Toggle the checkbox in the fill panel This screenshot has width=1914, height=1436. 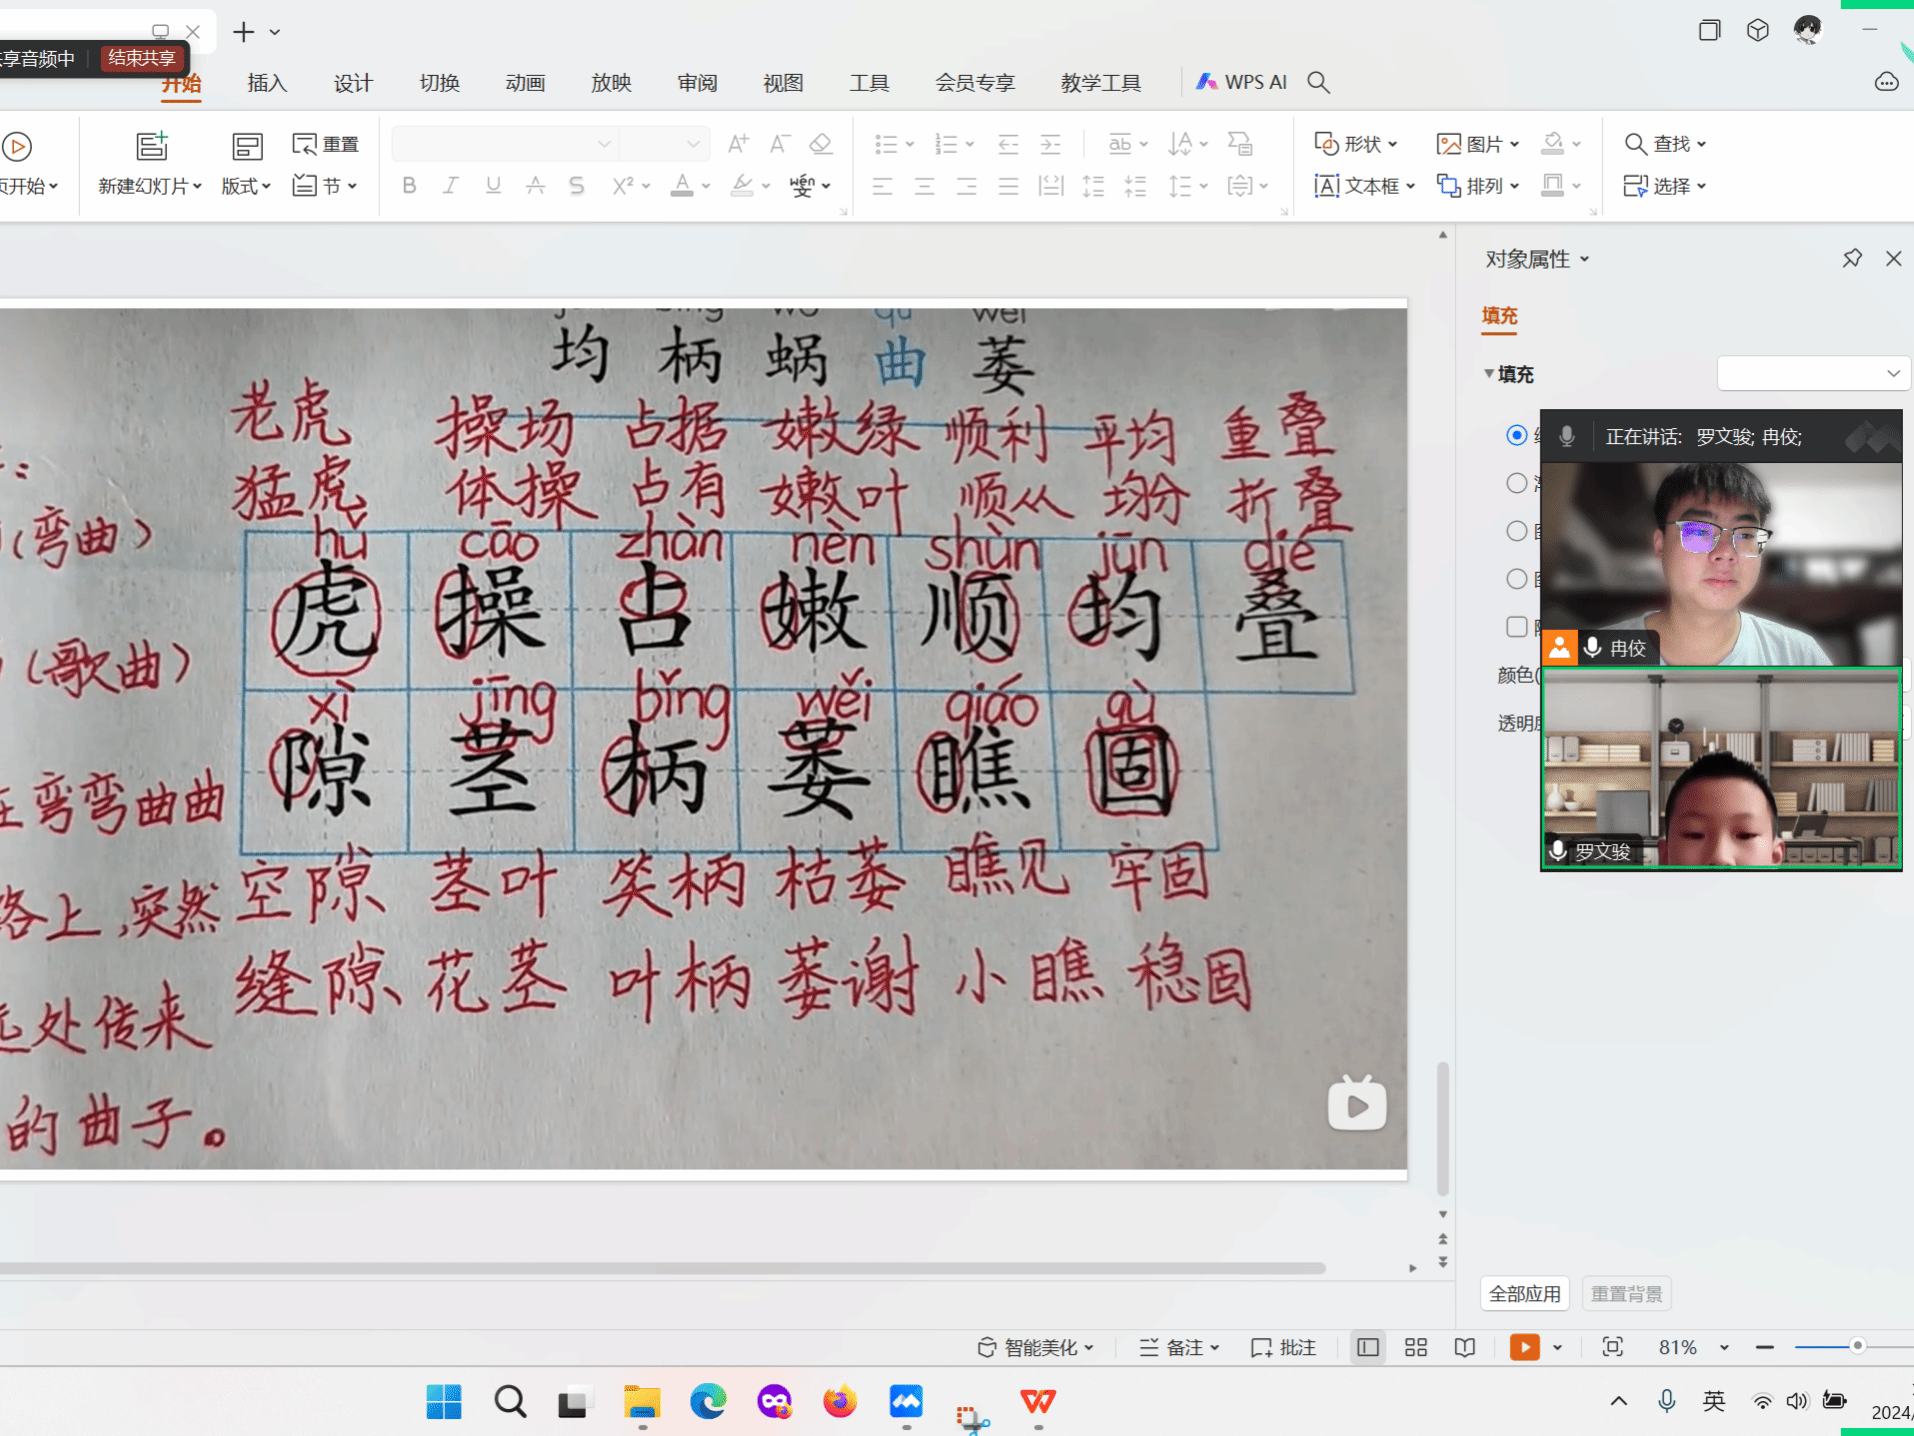(x=1516, y=627)
